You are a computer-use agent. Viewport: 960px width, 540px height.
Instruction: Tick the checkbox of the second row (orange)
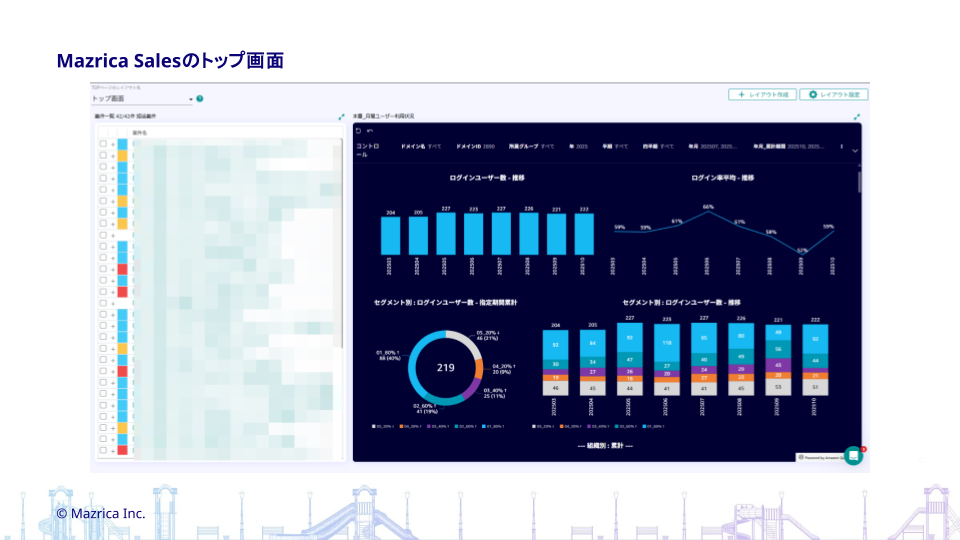[x=103, y=156]
